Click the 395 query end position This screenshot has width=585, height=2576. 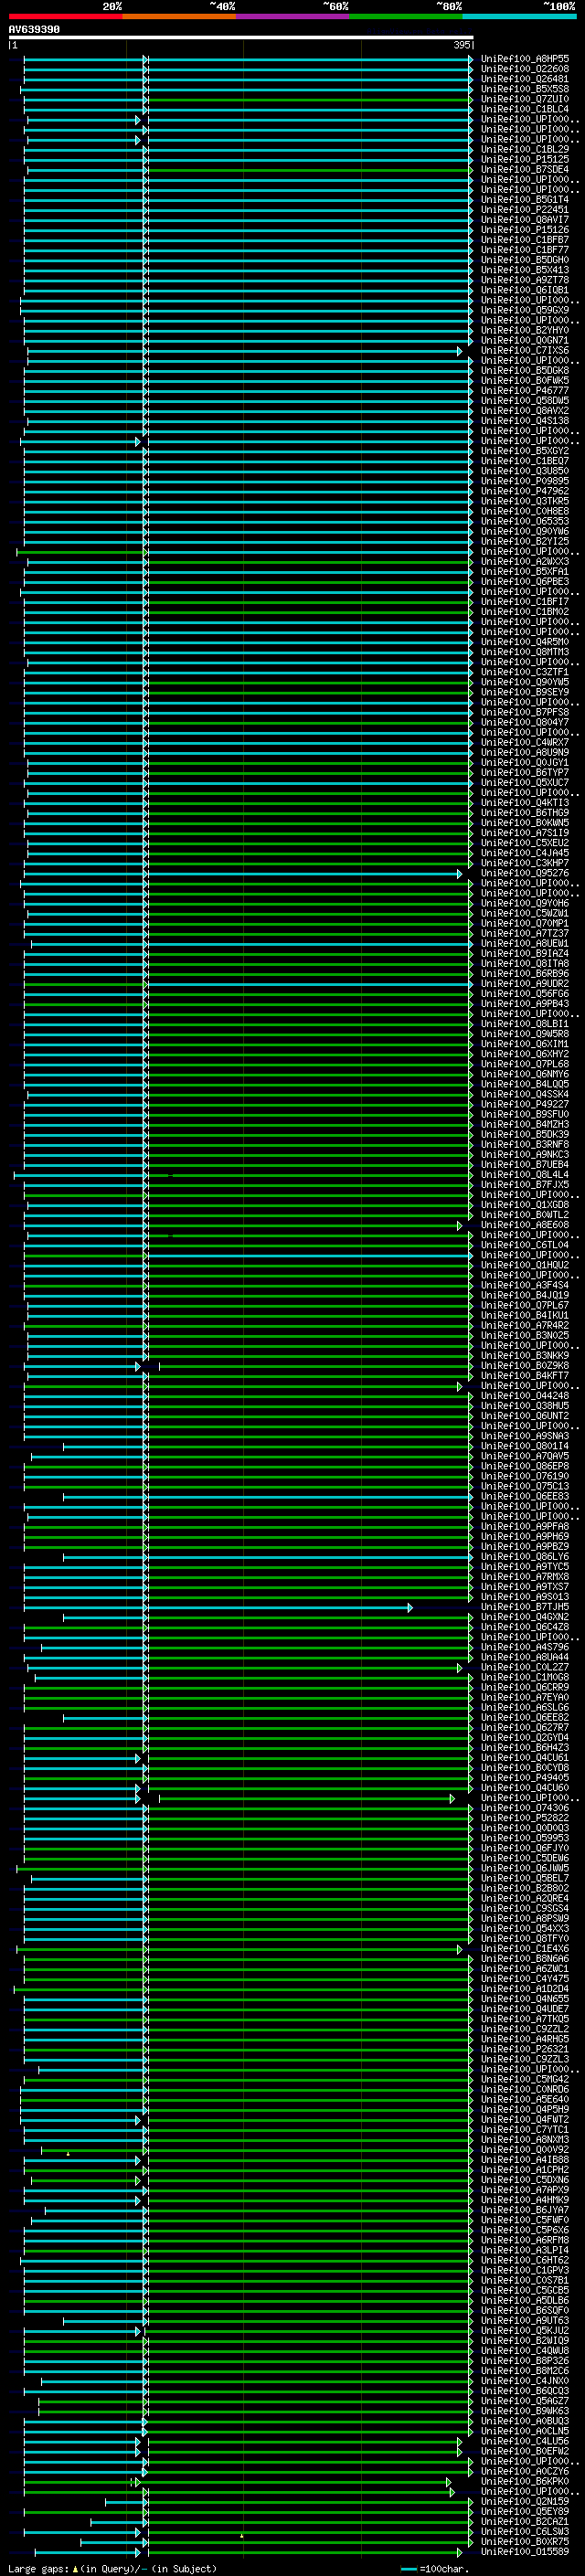461,45
